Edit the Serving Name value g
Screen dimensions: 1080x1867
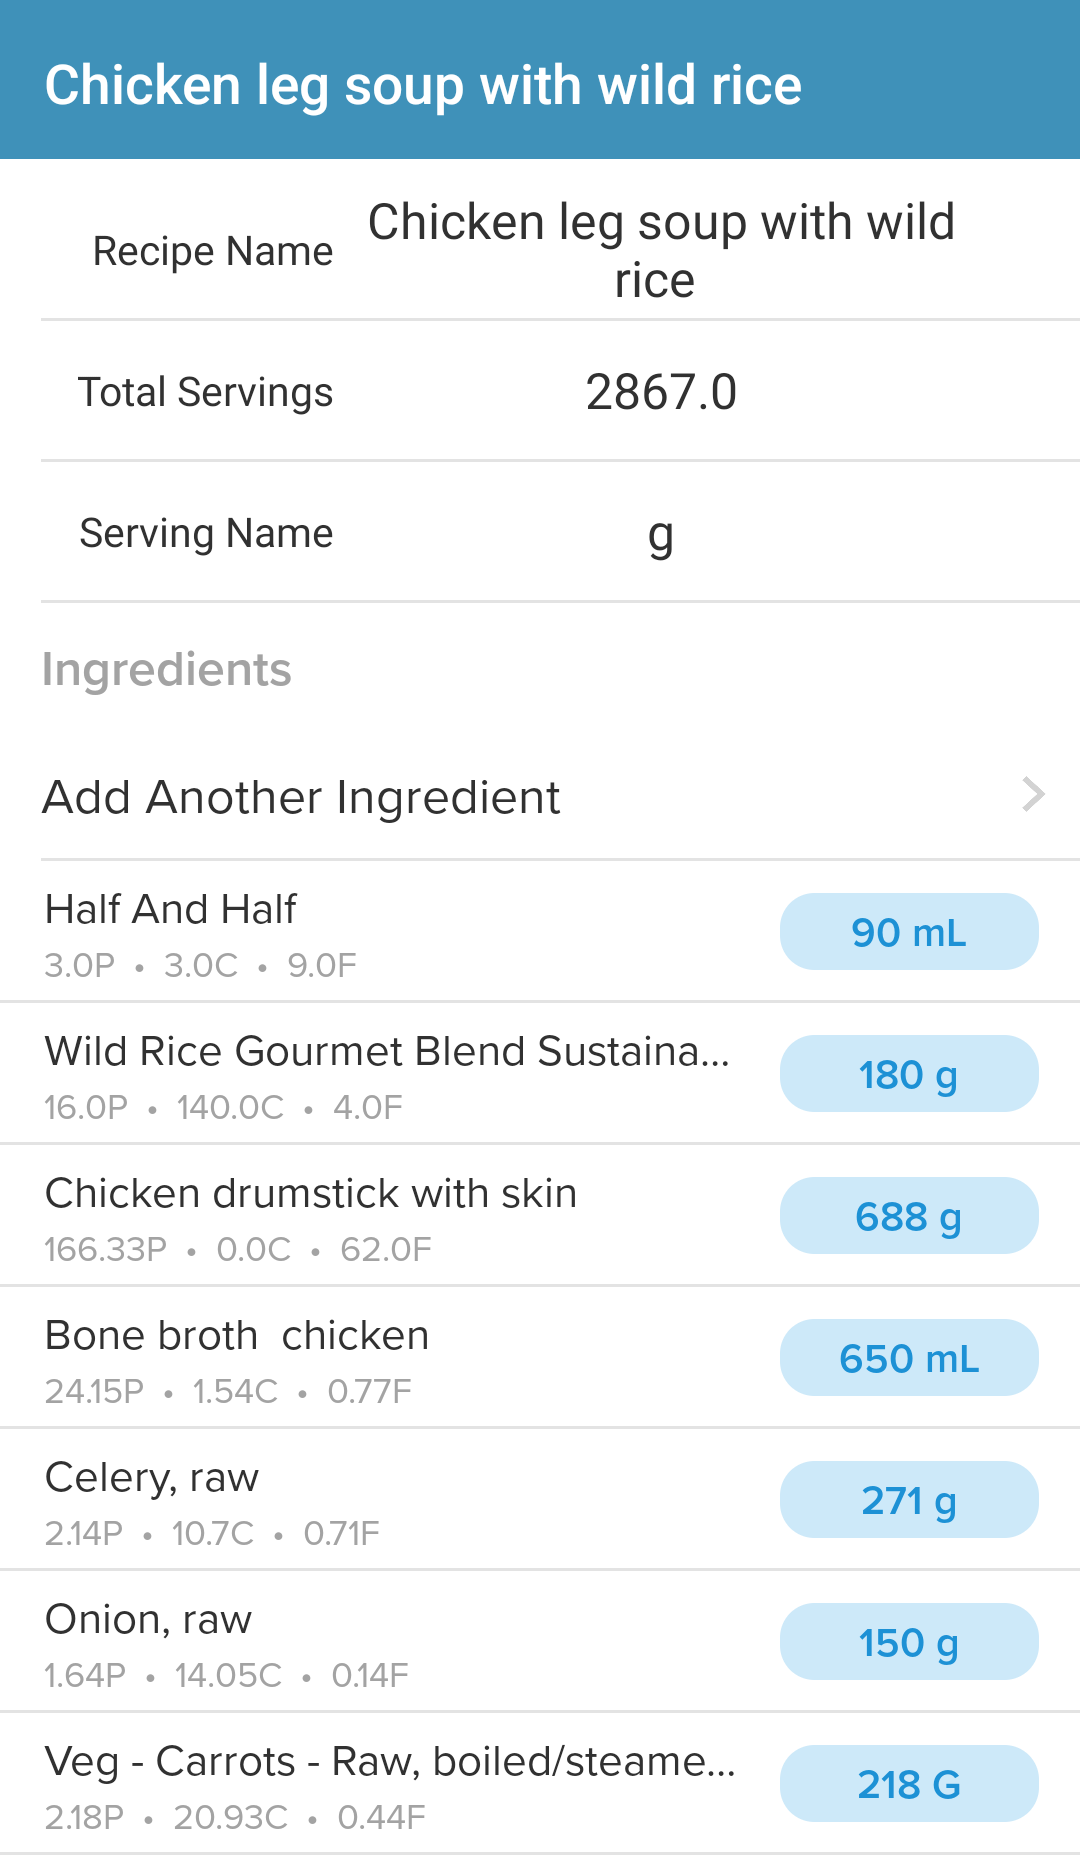pyautogui.click(x=660, y=534)
